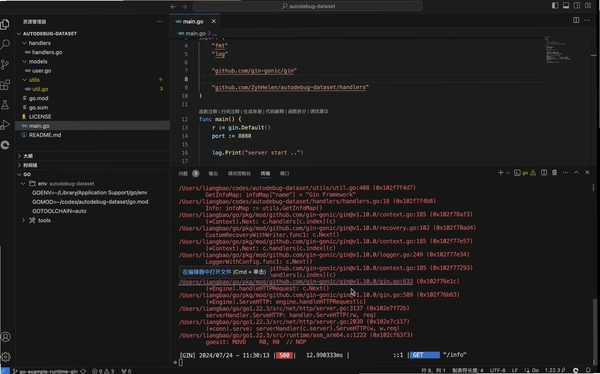Open util.go in the explorer
Viewport: 600px width, 374px height.
(92, 89)
